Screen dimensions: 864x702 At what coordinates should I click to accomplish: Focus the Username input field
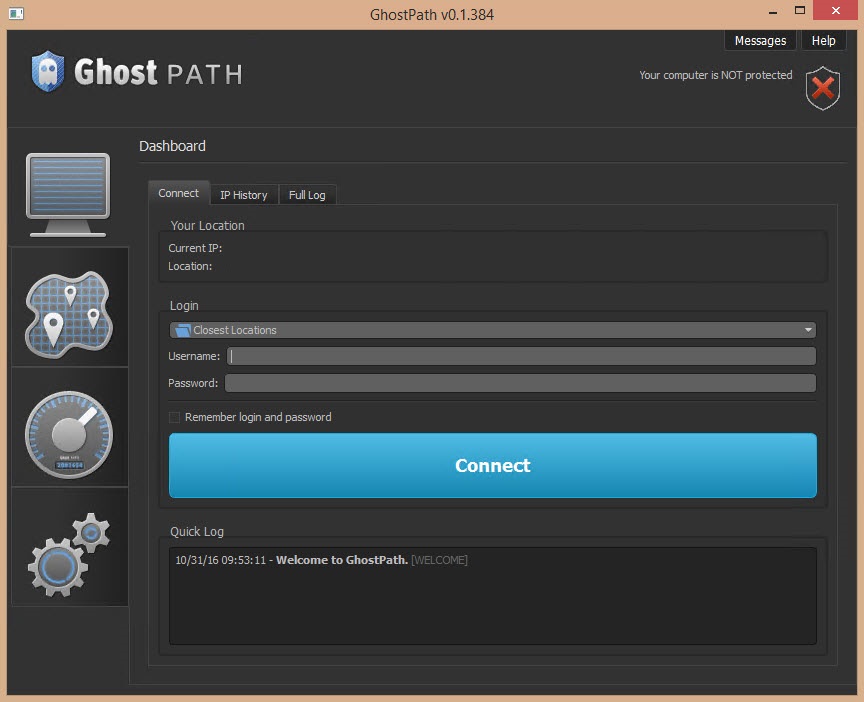click(x=521, y=357)
